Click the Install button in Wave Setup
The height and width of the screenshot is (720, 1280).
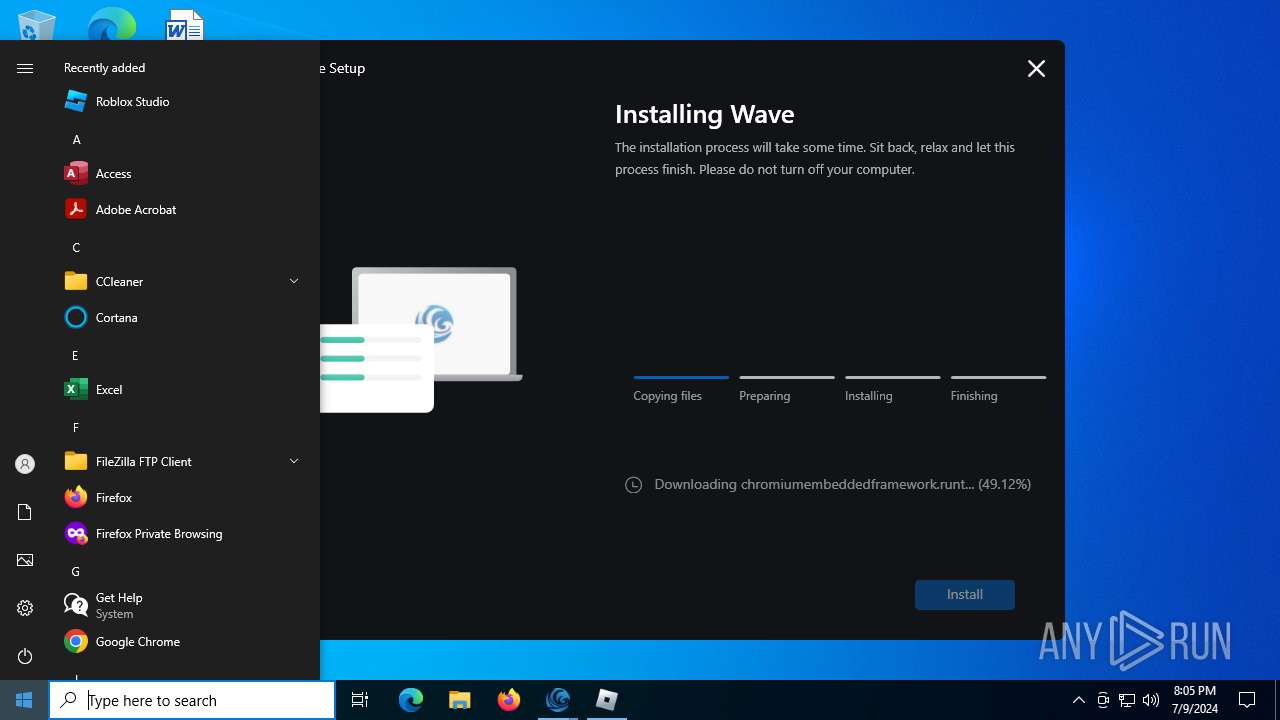pos(965,594)
